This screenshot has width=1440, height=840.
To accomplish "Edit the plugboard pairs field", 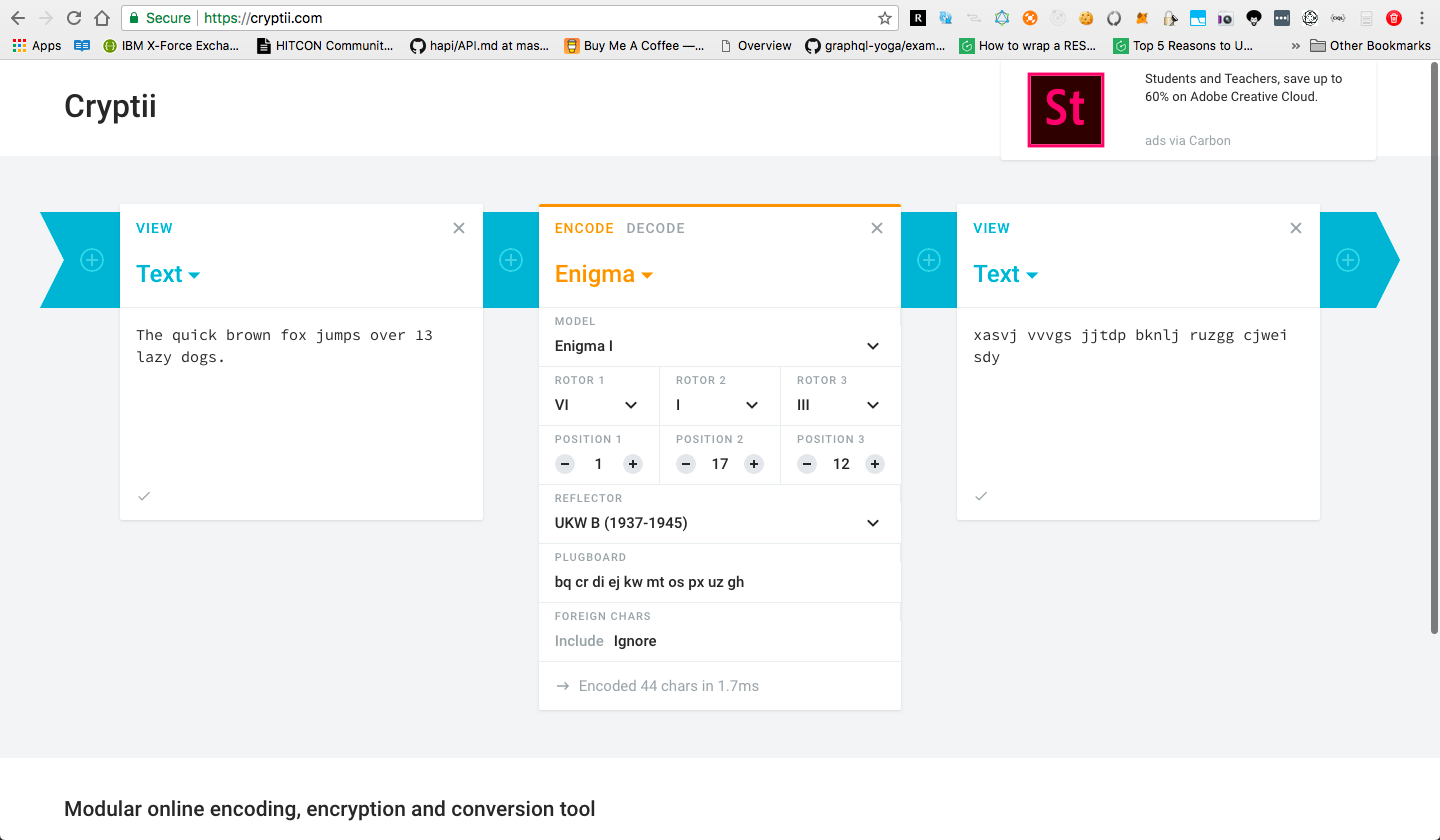I will tap(720, 582).
